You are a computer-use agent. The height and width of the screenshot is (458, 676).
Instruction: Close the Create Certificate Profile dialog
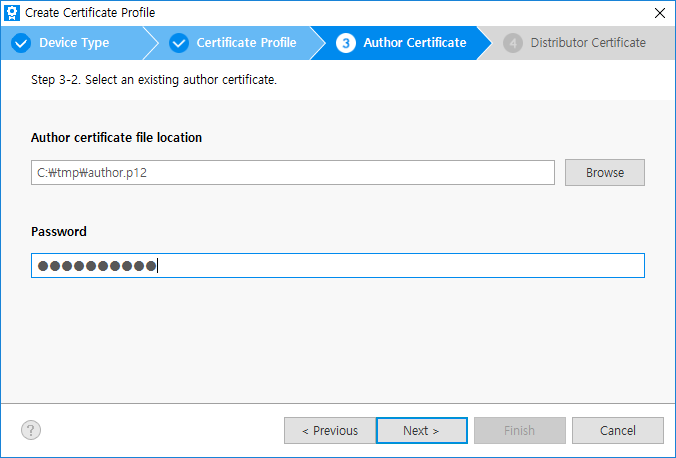(x=659, y=13)
